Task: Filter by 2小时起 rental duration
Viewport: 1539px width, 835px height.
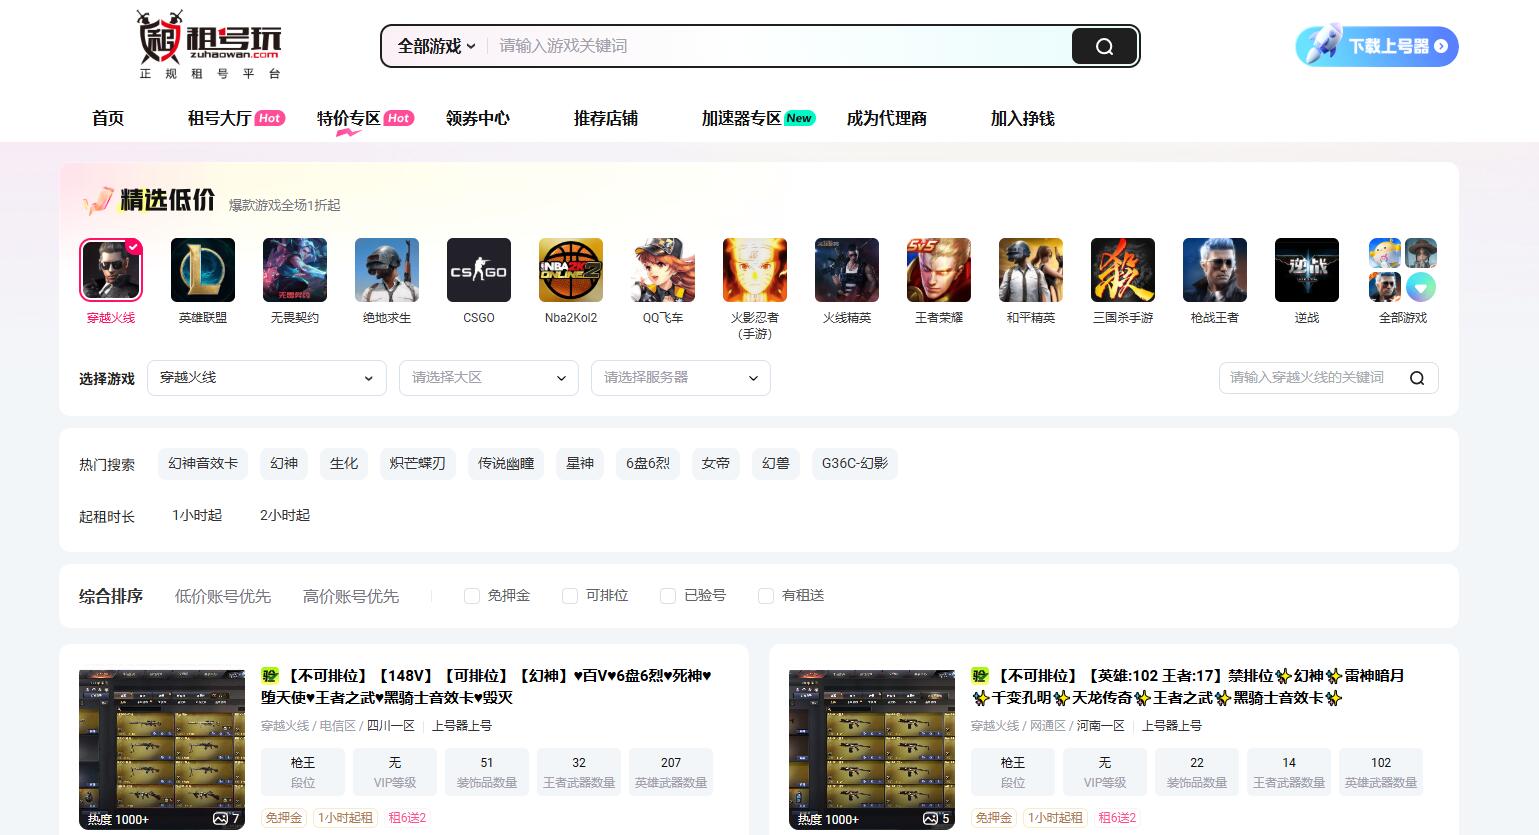Action: 285,516
